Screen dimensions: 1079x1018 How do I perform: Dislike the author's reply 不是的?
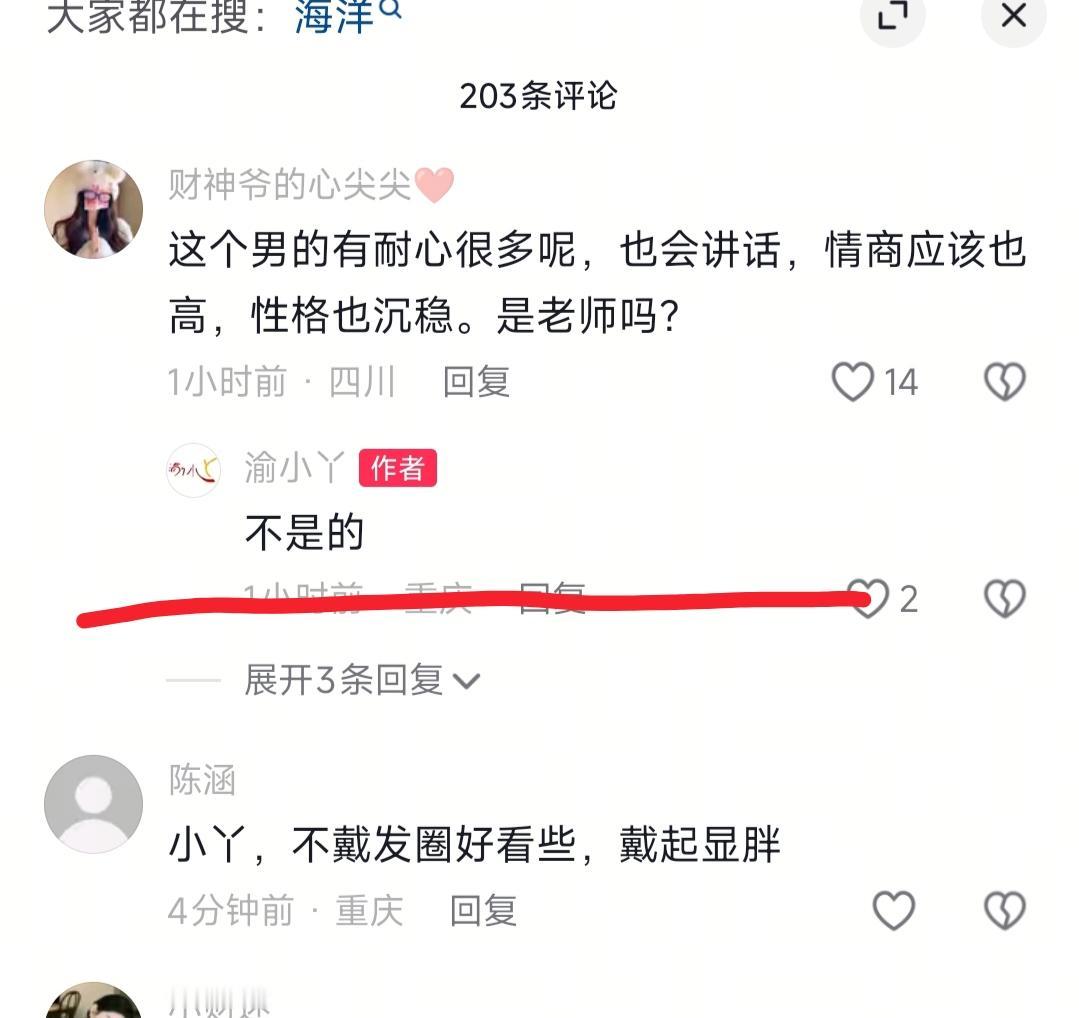pos(1005,598)
